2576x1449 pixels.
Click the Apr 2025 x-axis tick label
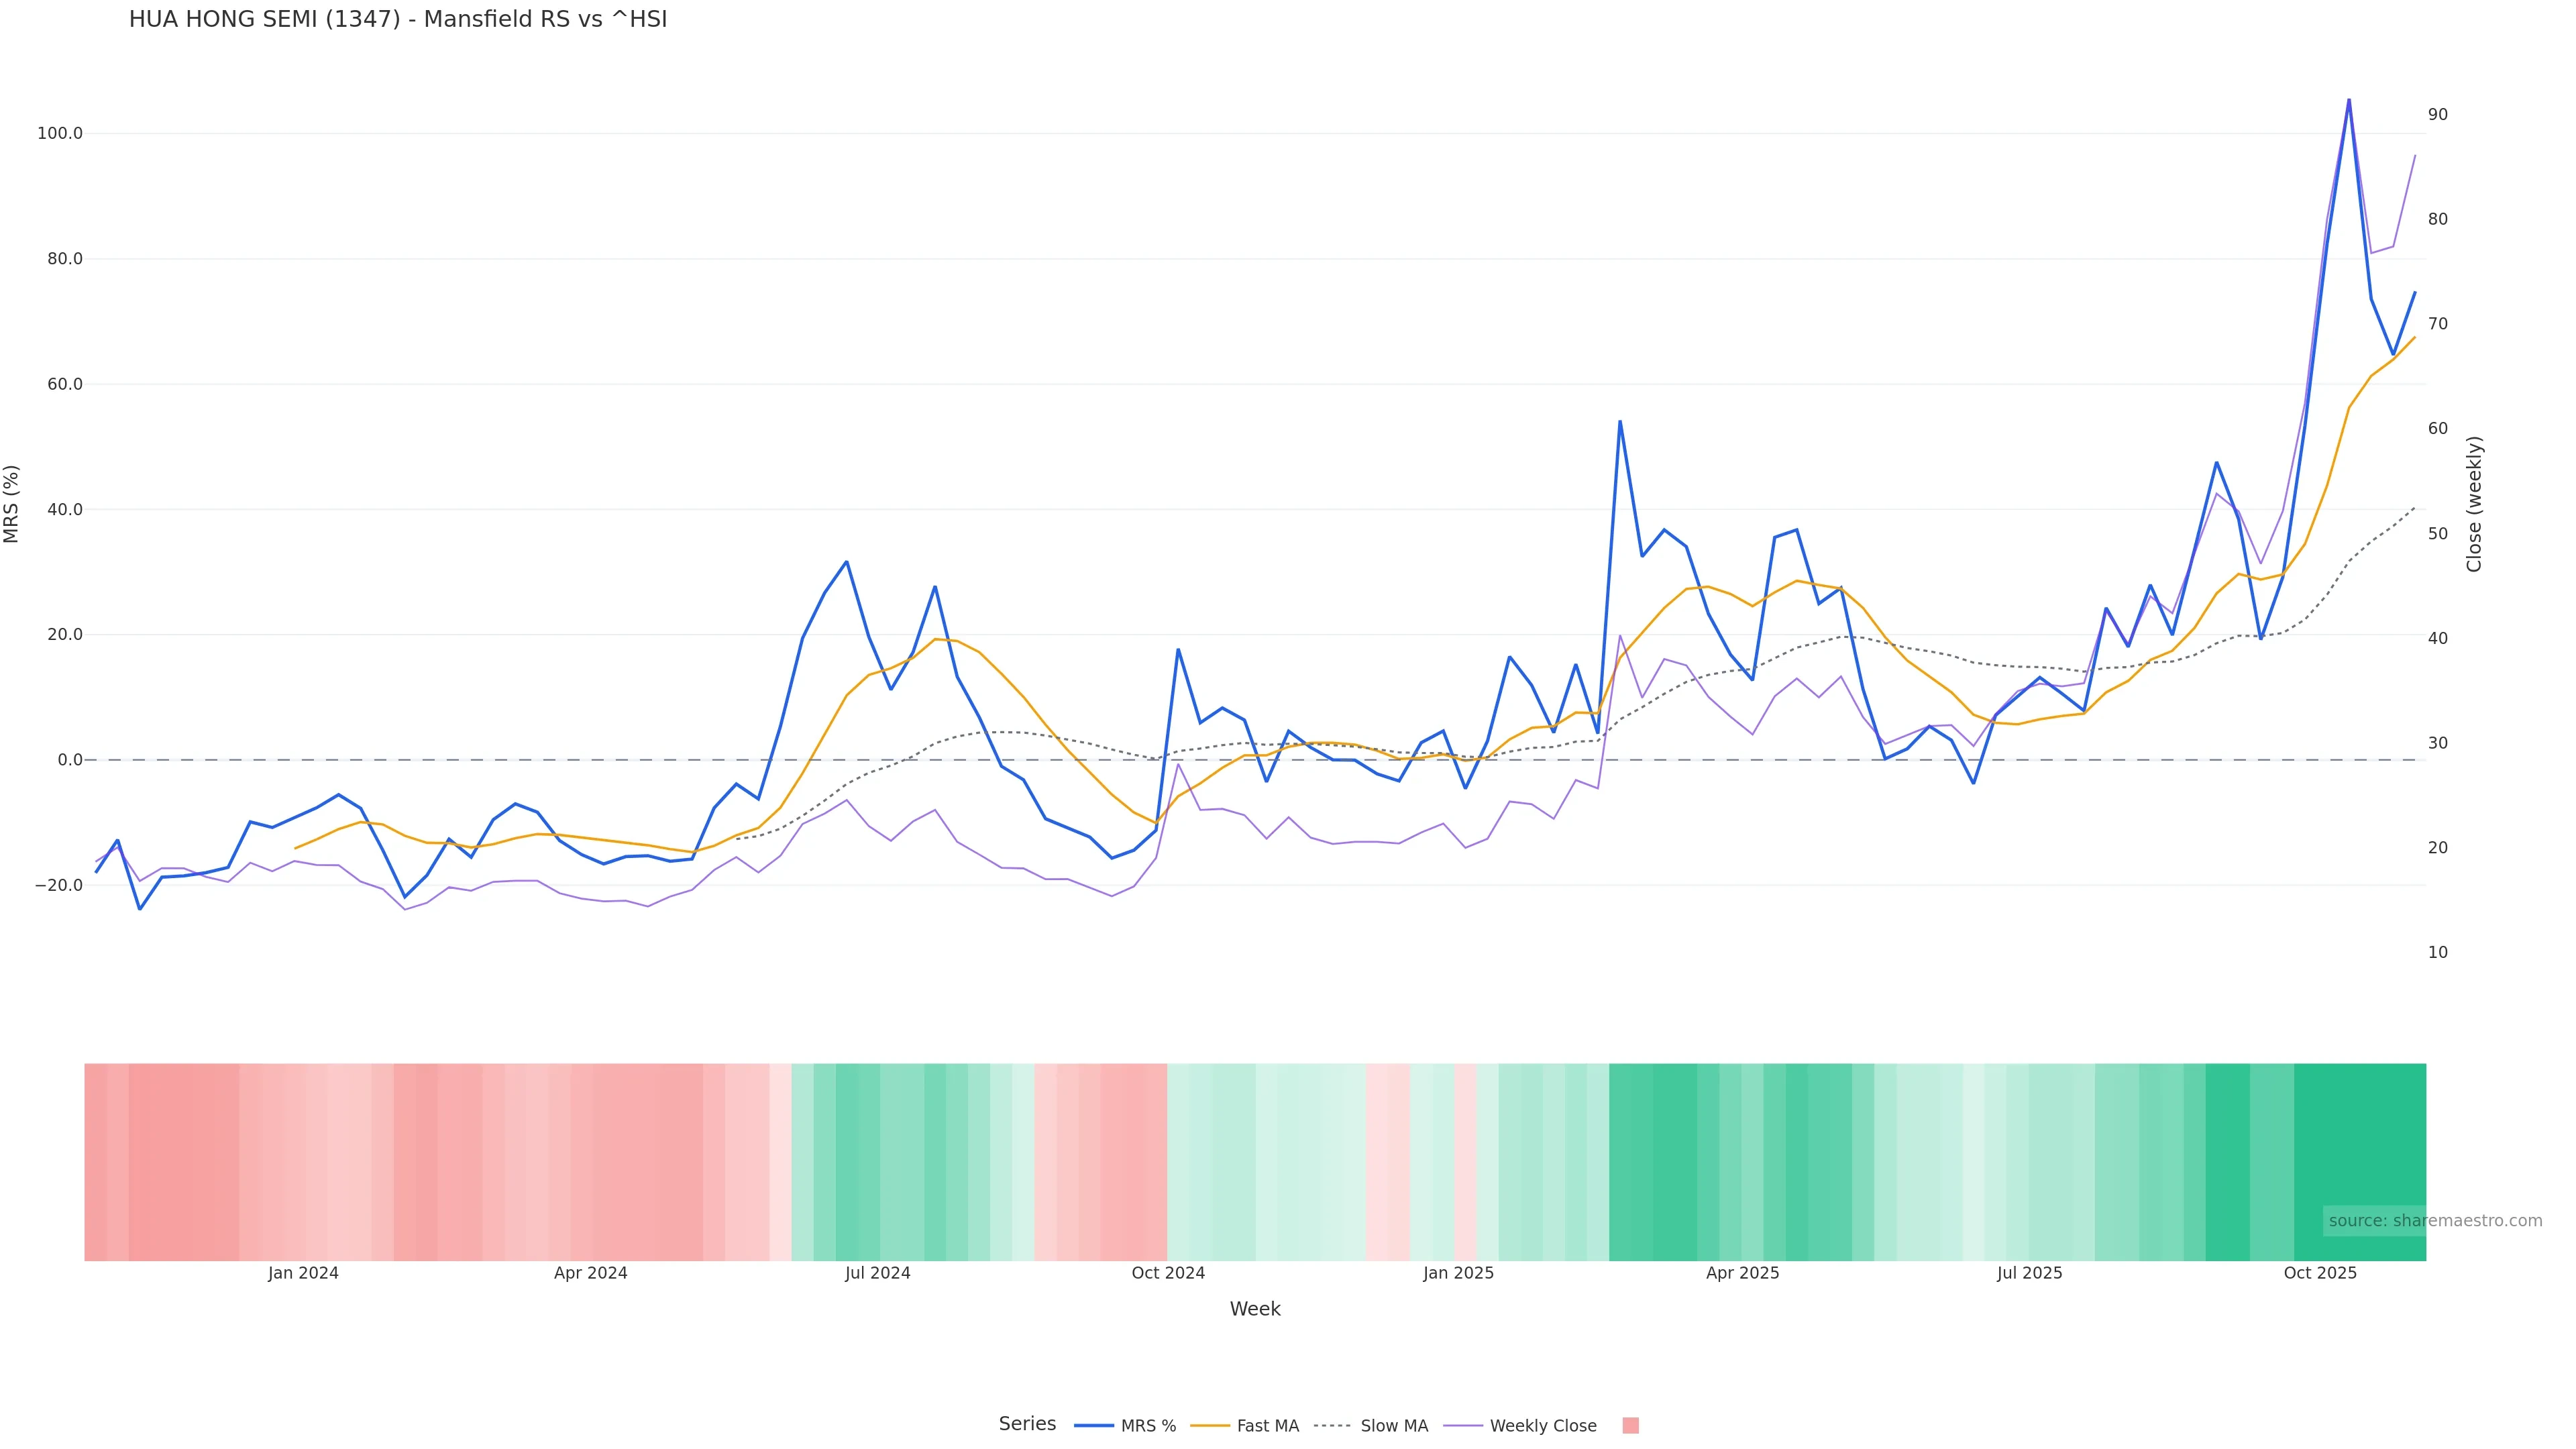[x=1742, y=1273]
